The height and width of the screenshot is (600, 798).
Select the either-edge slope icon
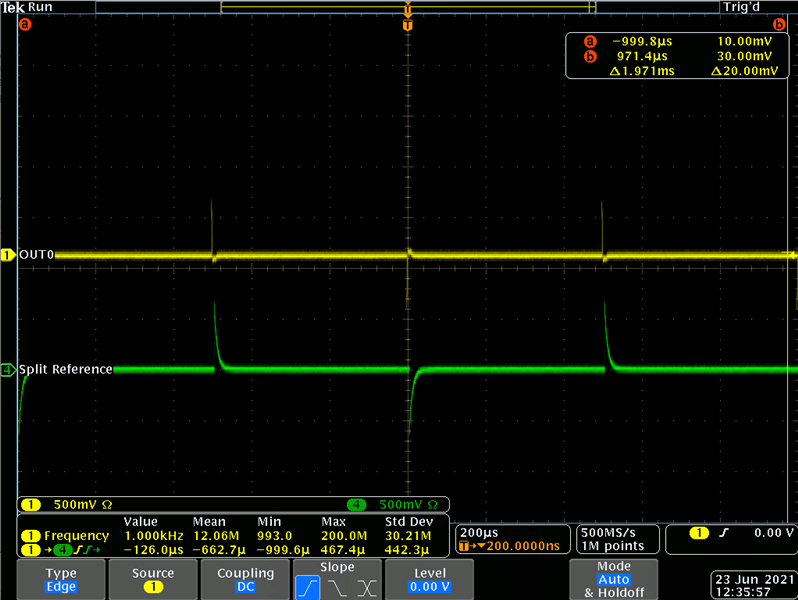(x=367, y=588)
